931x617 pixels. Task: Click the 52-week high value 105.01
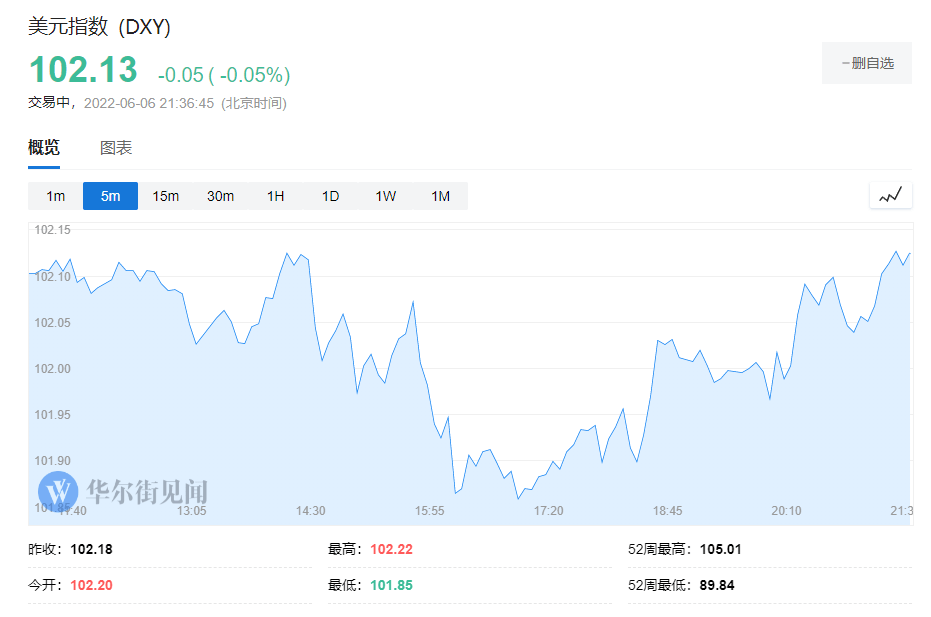pos(720,549)
